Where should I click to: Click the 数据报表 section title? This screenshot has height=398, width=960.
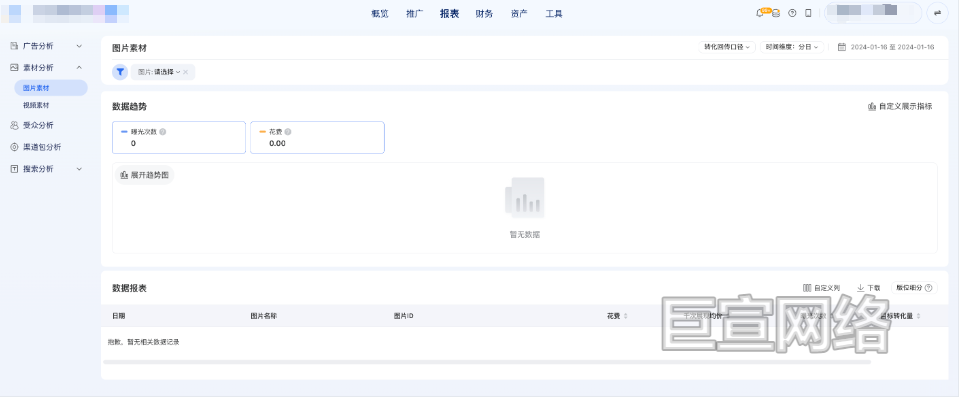[129, 288]
